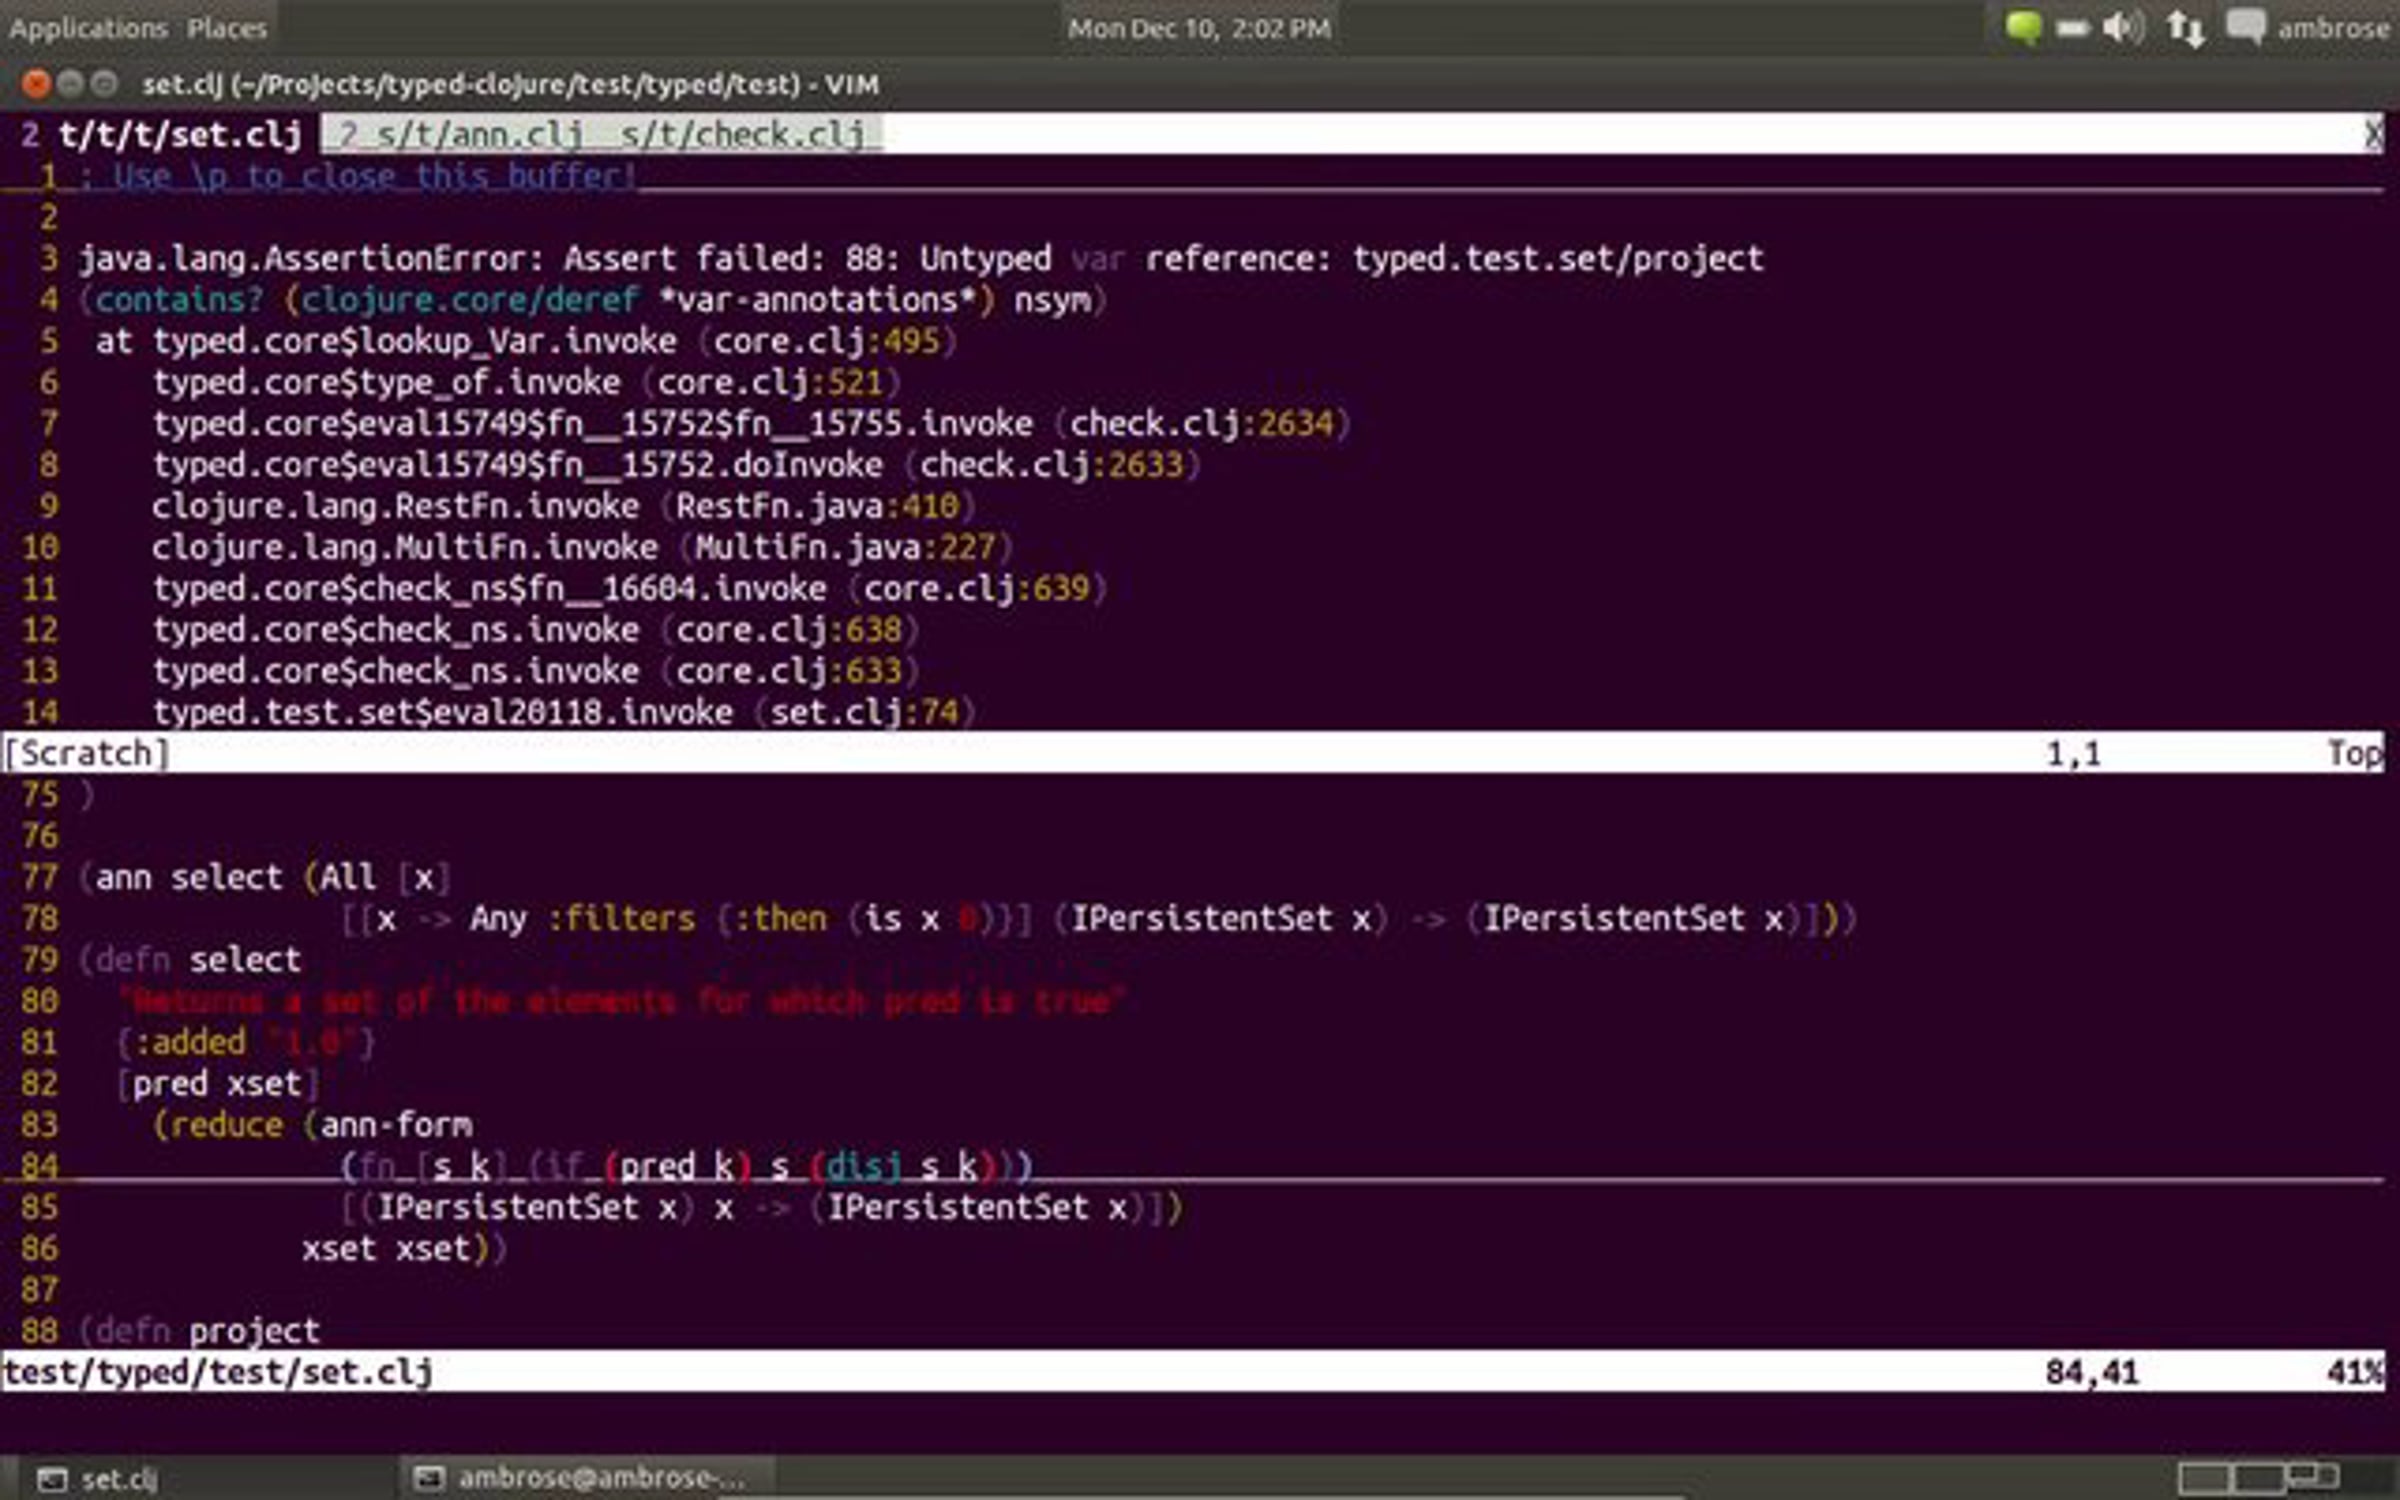Click RestFn.java:410 in the stack trace
This screenshot has height=1500, width=2400.
[817, 506]
